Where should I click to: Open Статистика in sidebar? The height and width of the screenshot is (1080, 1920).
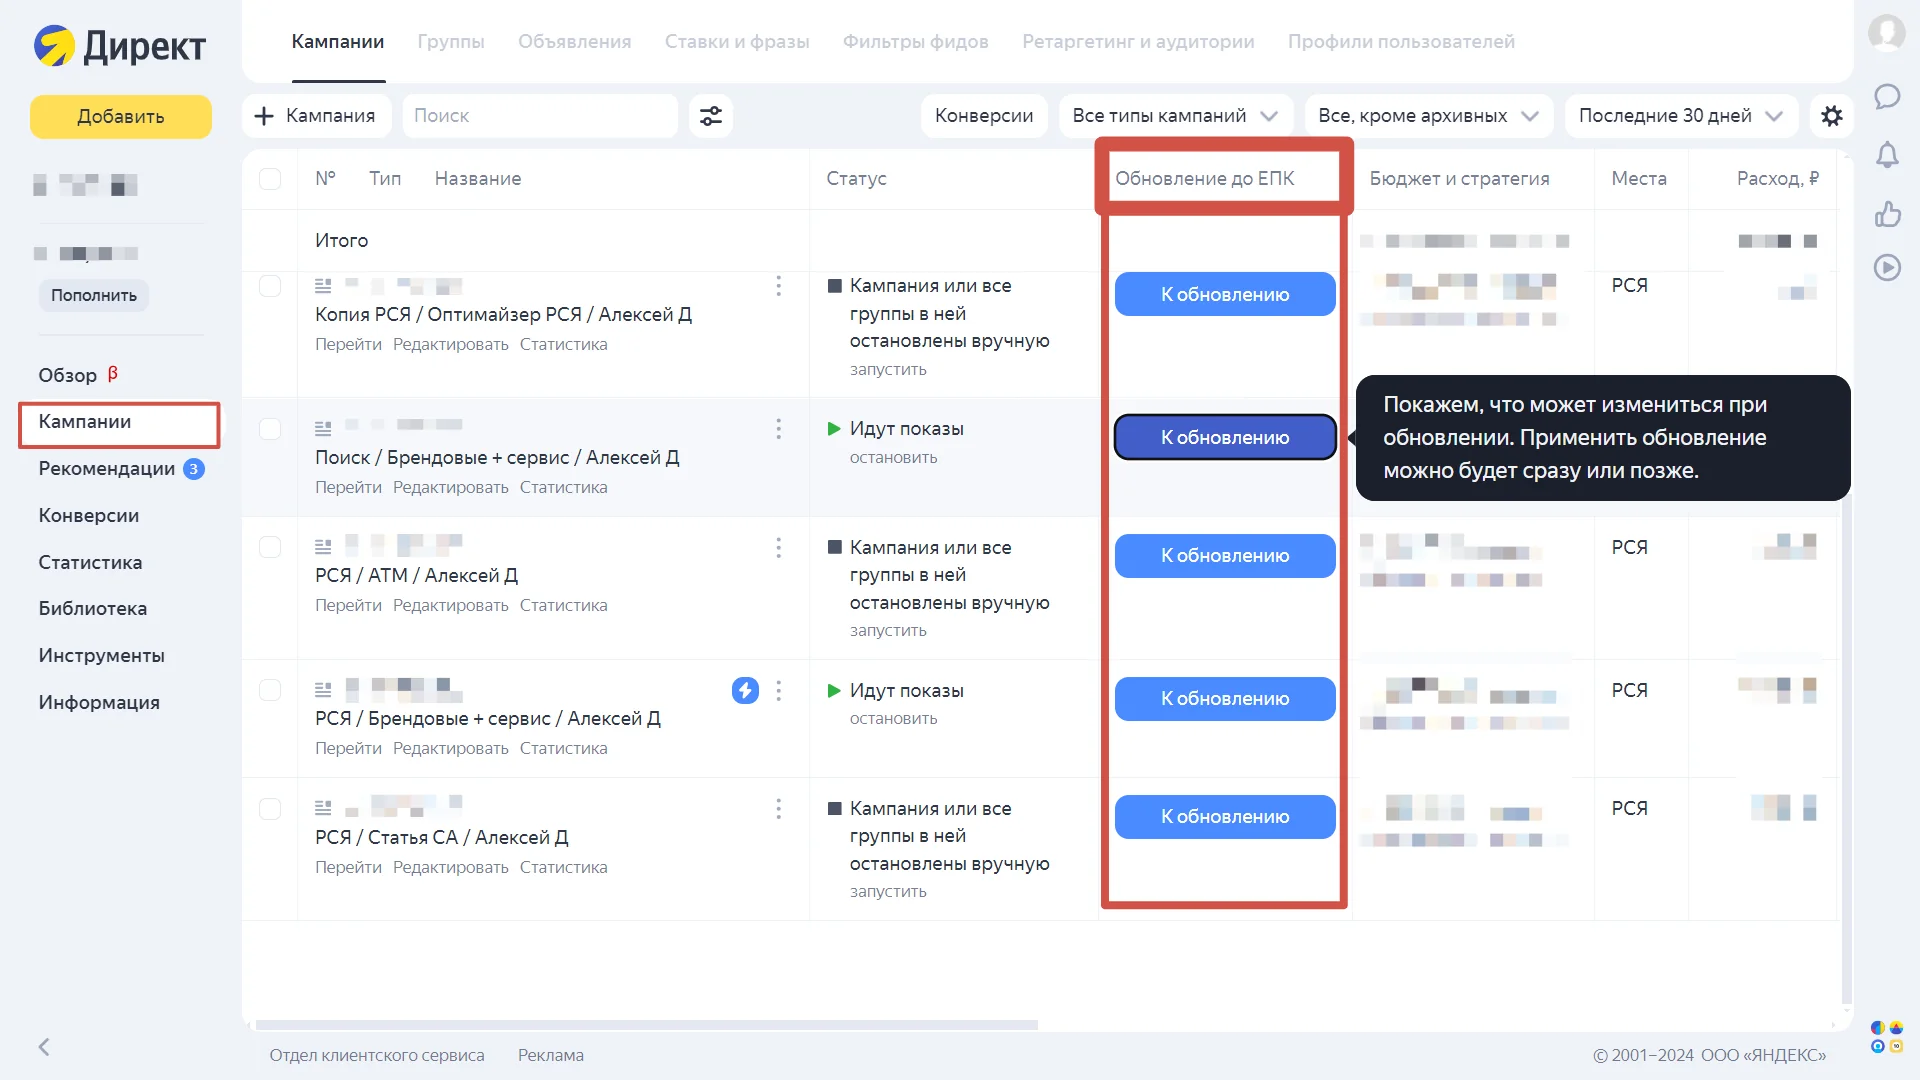[x=90, y=562]
